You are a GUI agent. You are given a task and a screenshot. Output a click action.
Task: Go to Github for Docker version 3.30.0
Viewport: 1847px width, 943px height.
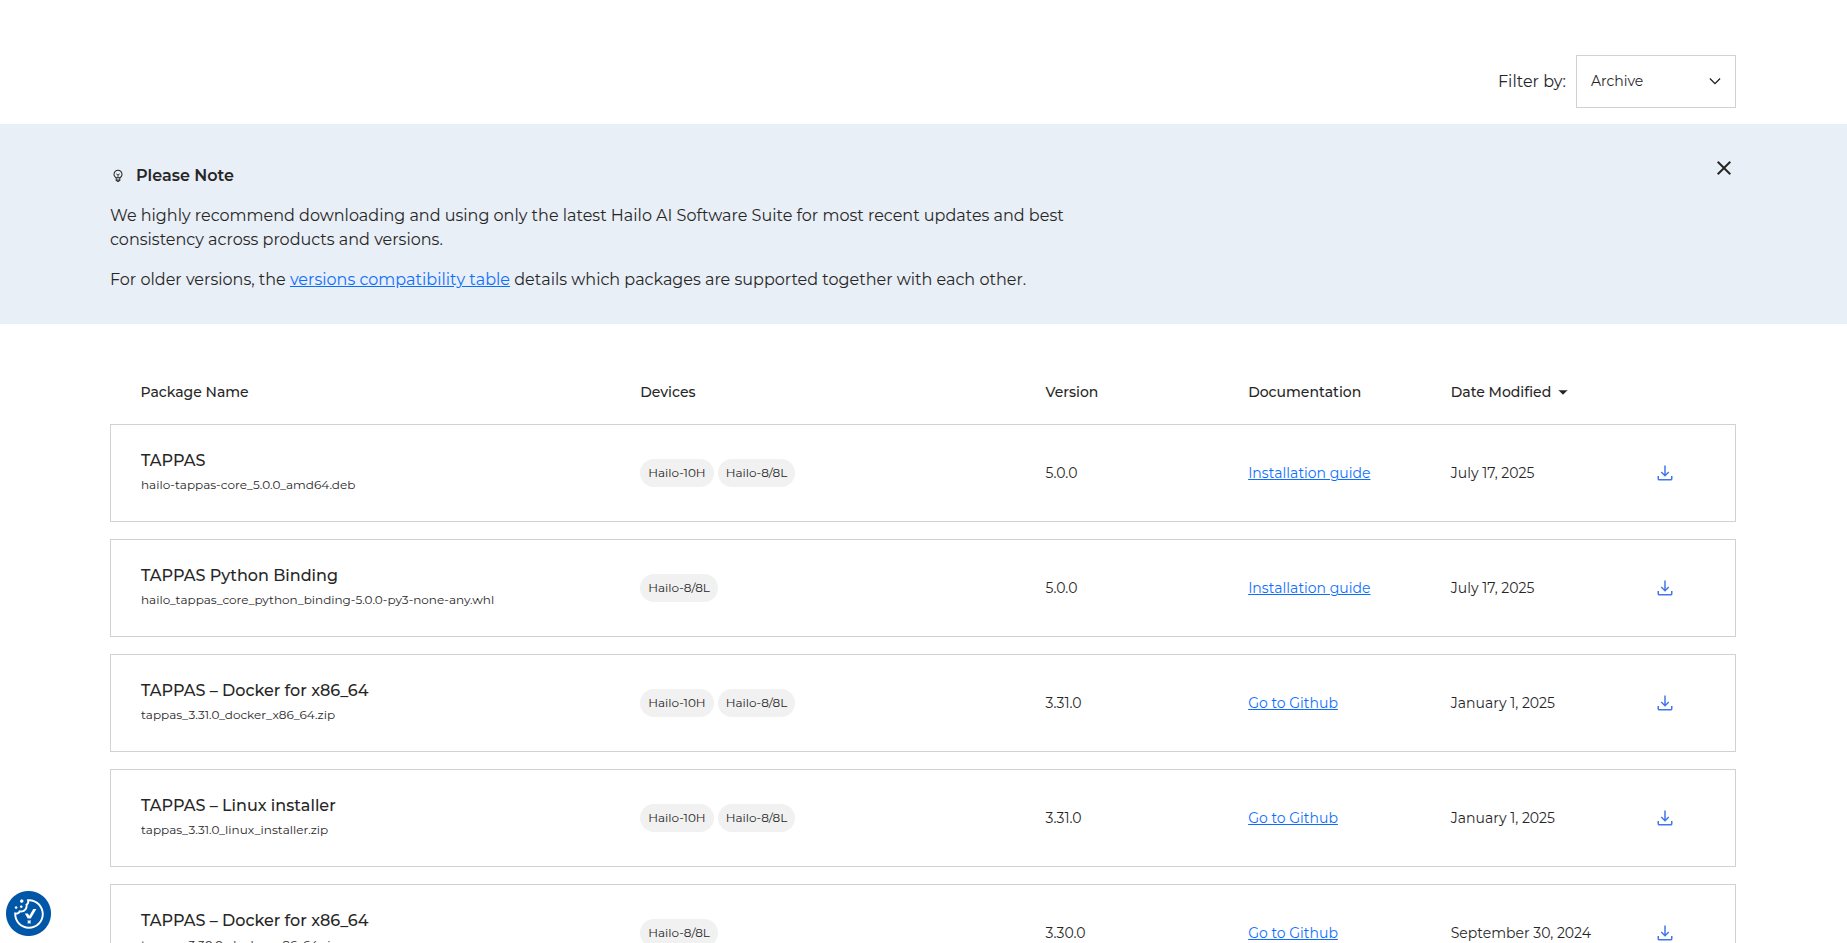tap(1292, 932)
